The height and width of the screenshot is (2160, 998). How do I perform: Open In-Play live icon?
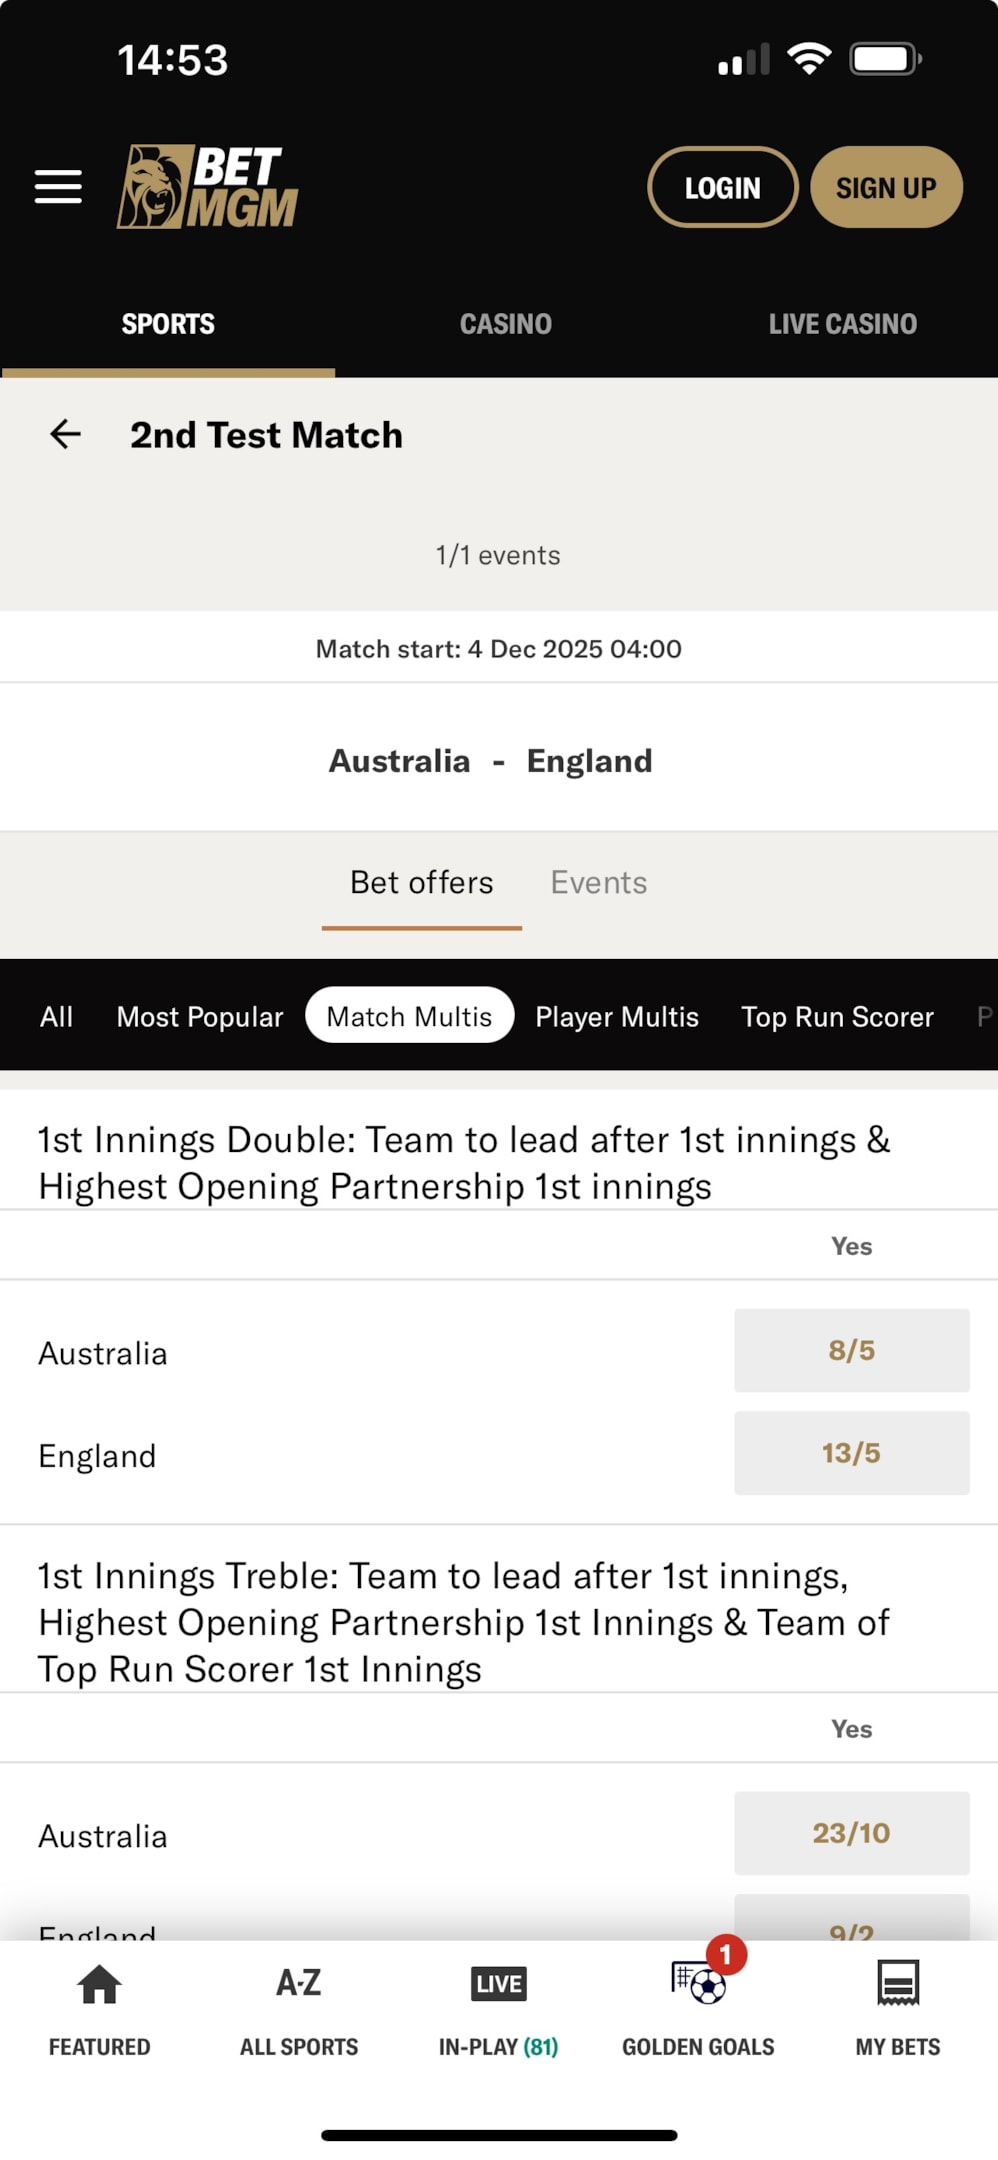click(x=498, y=1984)
